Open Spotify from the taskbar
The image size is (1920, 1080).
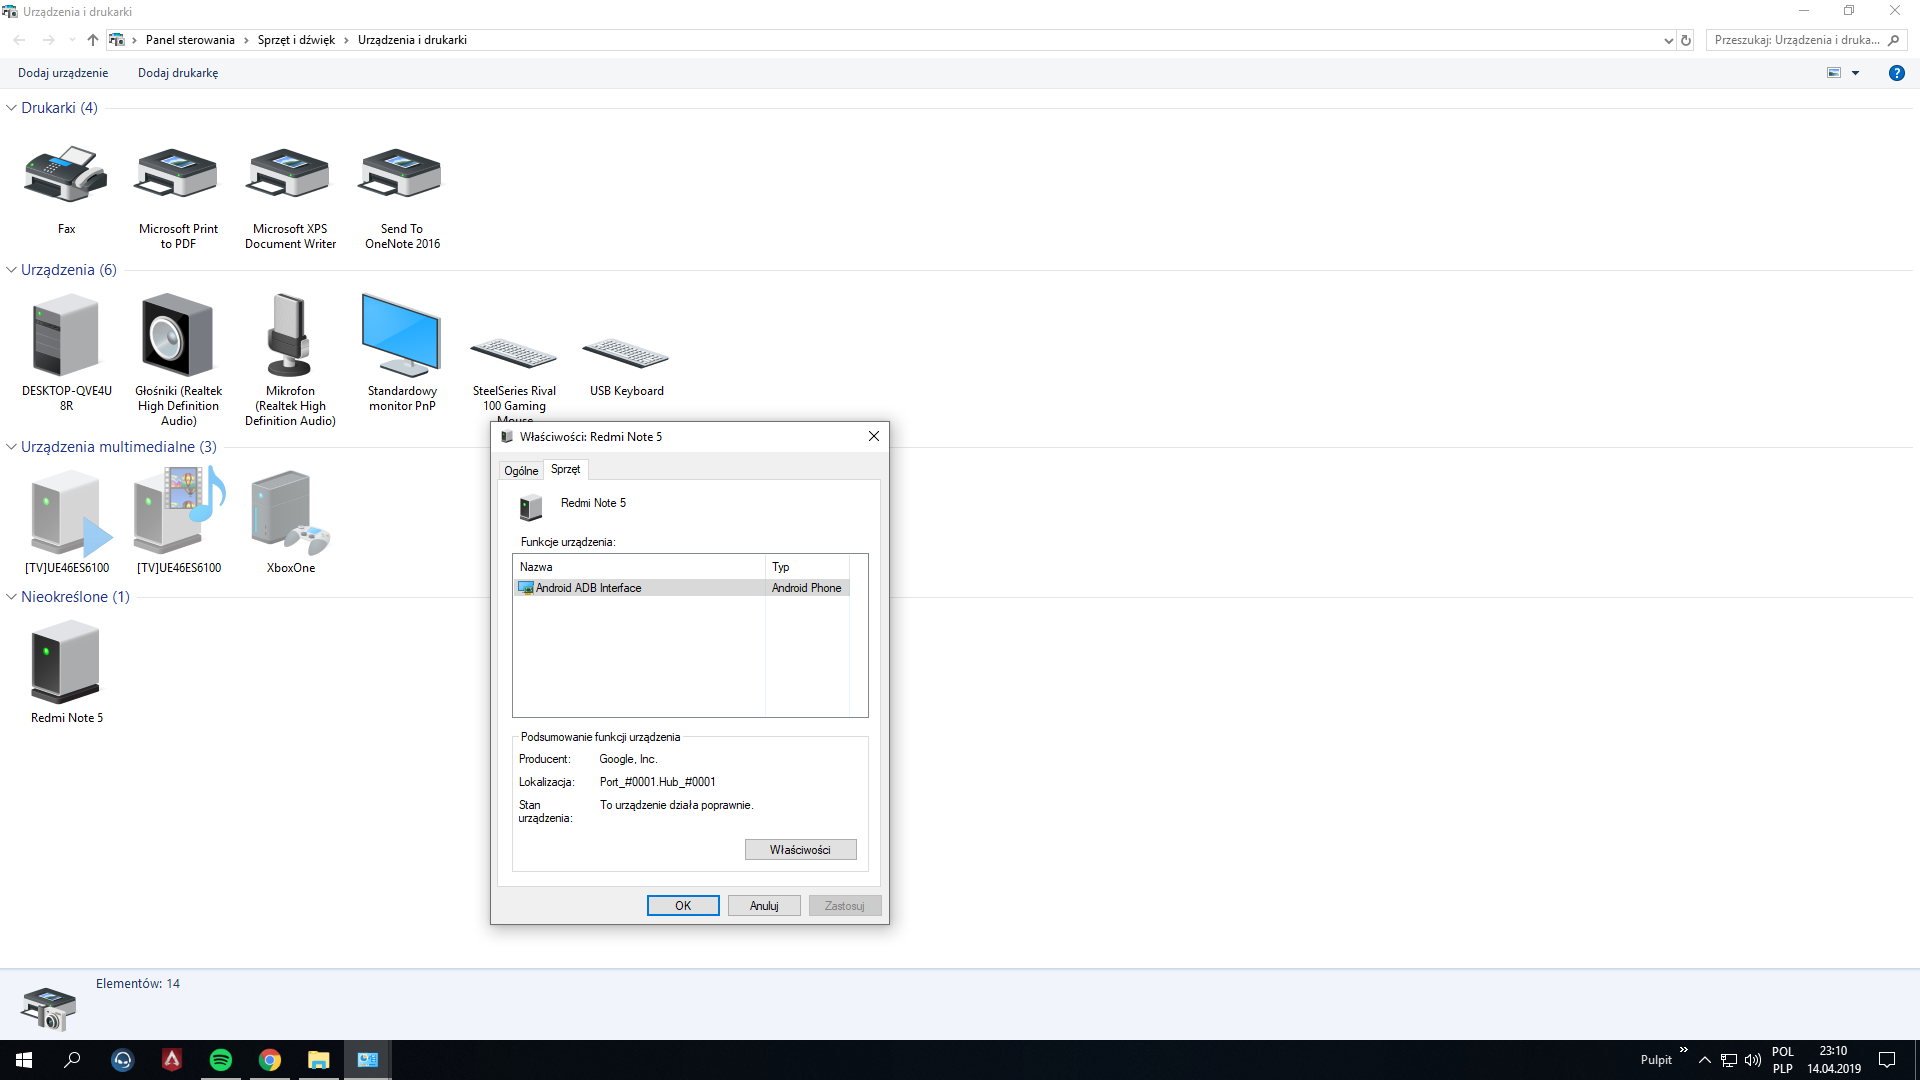point(220,1060)
